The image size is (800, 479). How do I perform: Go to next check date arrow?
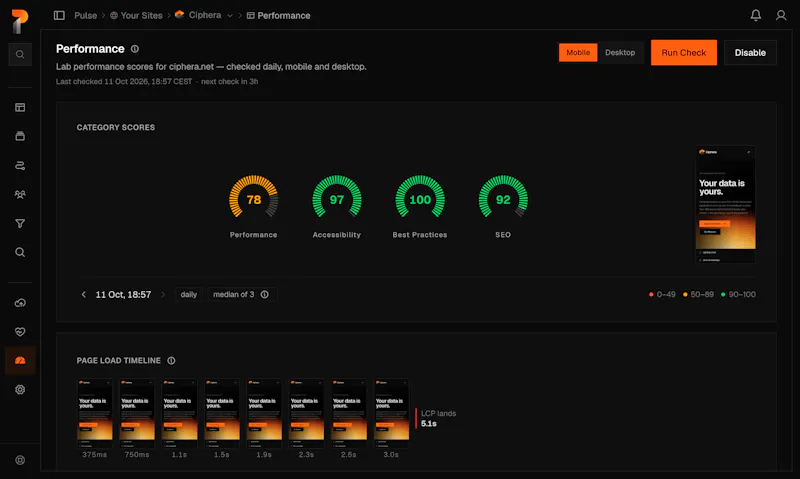point(163,294)
